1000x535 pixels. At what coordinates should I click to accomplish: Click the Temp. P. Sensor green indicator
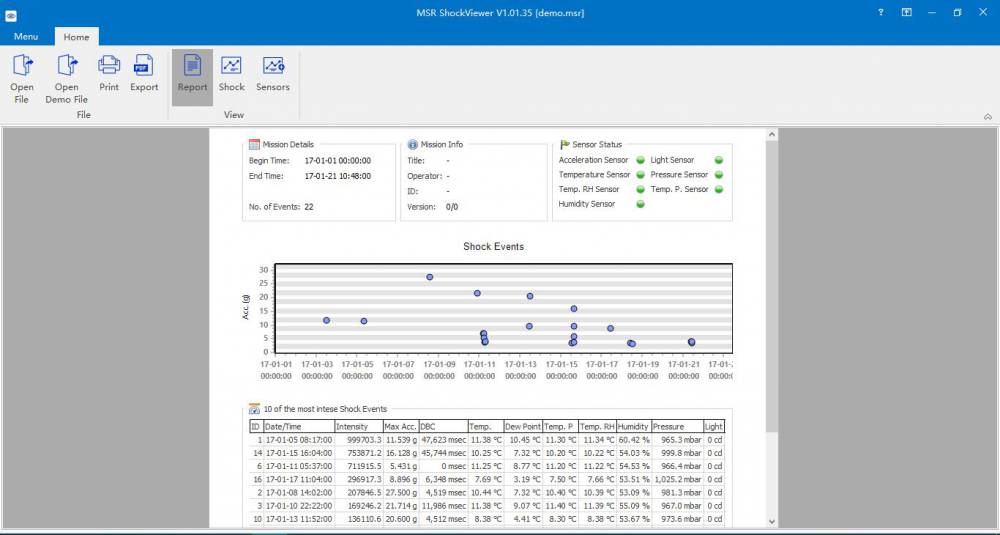click(719, 189)
